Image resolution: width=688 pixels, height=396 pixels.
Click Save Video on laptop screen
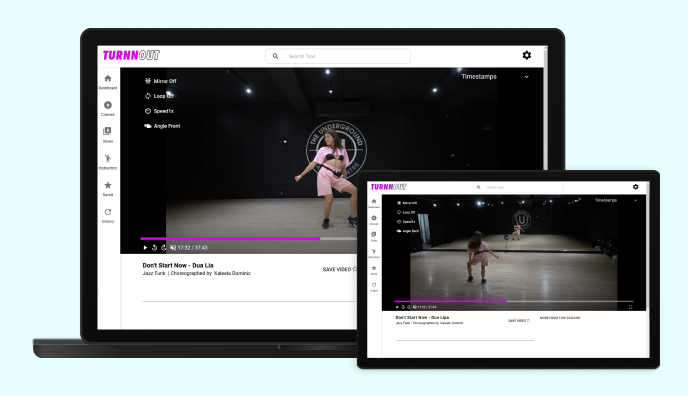coord(340,269)
